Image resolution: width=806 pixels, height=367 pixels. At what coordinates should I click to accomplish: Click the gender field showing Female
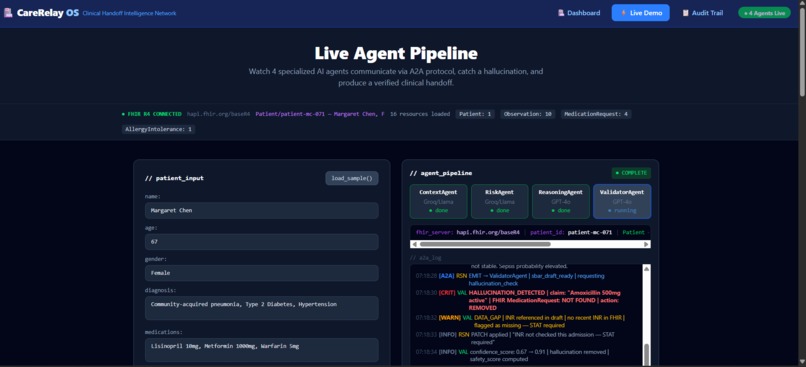(262, 273)
